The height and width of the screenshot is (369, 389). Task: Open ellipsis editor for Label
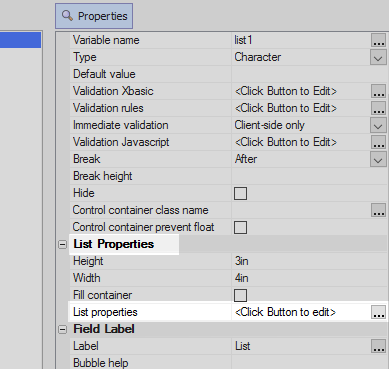(x=378, y=346)
